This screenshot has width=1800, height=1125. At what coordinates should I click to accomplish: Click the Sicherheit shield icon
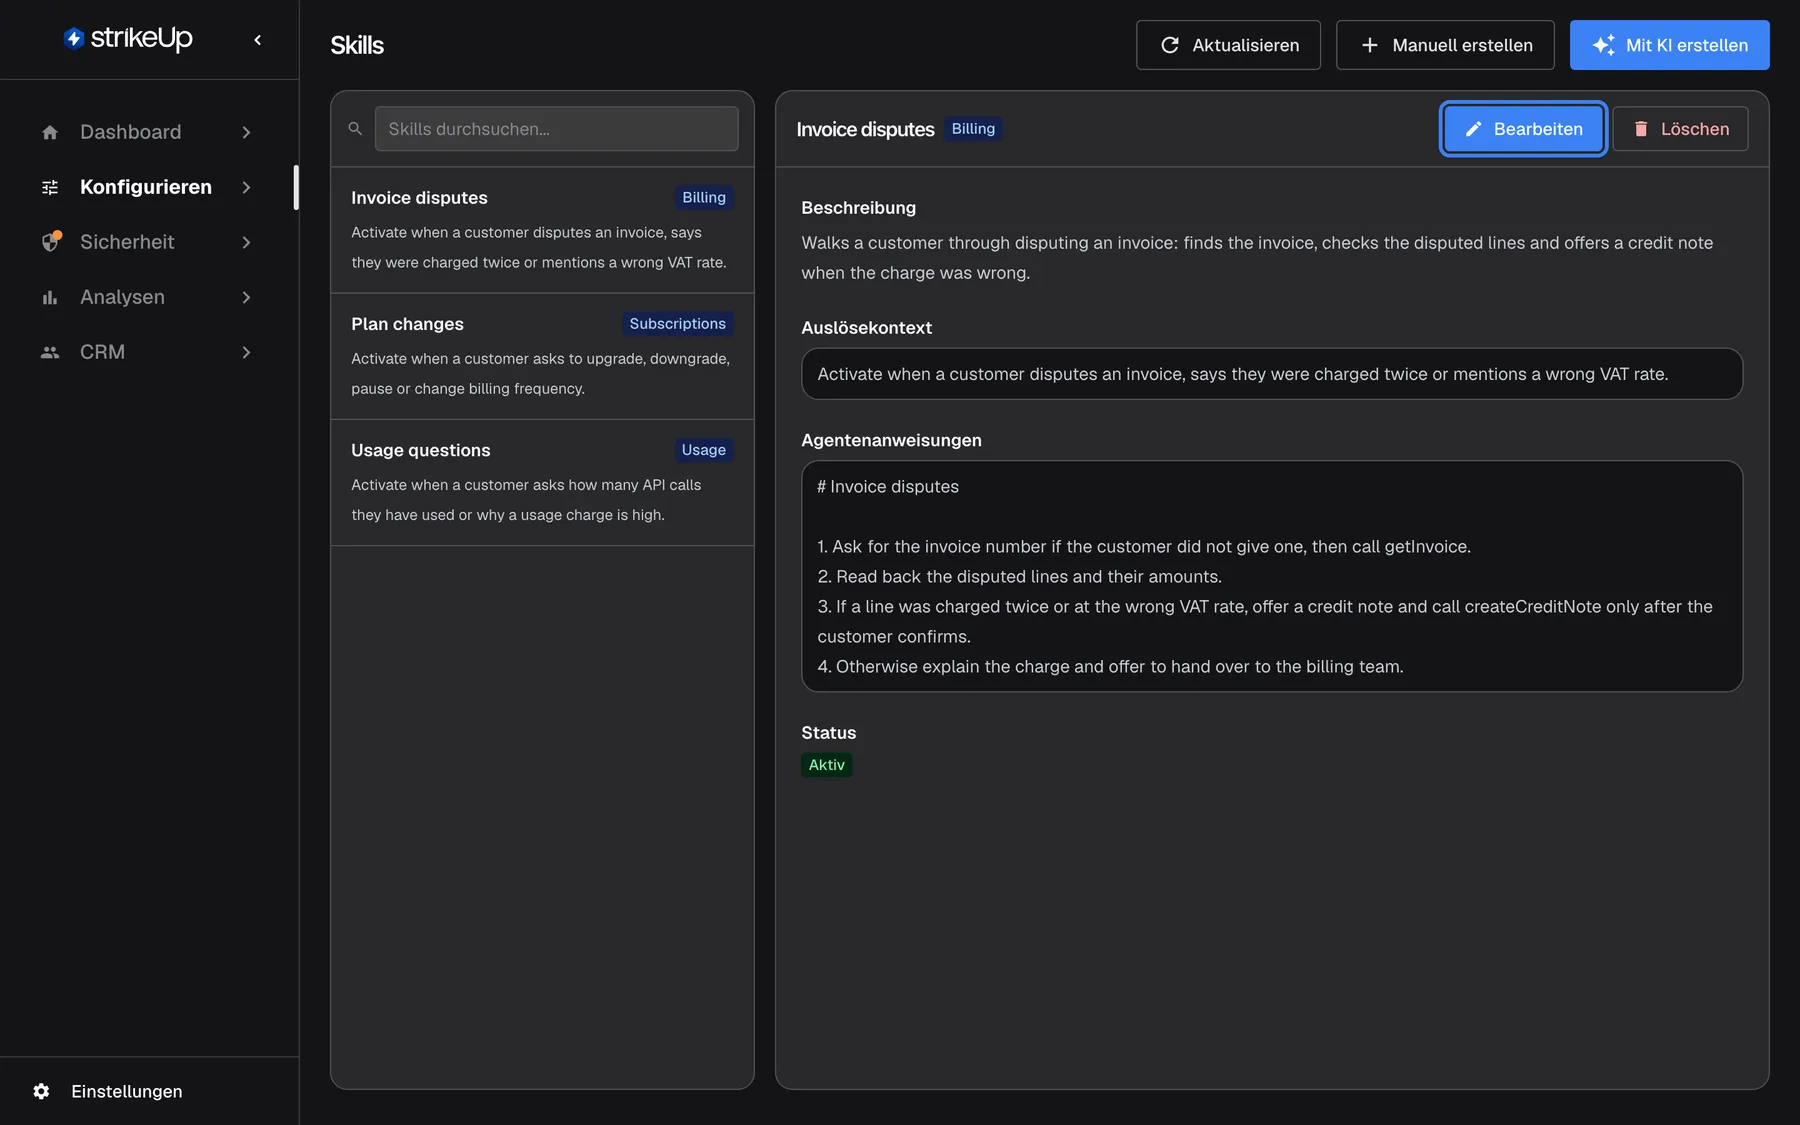(50, 242)
